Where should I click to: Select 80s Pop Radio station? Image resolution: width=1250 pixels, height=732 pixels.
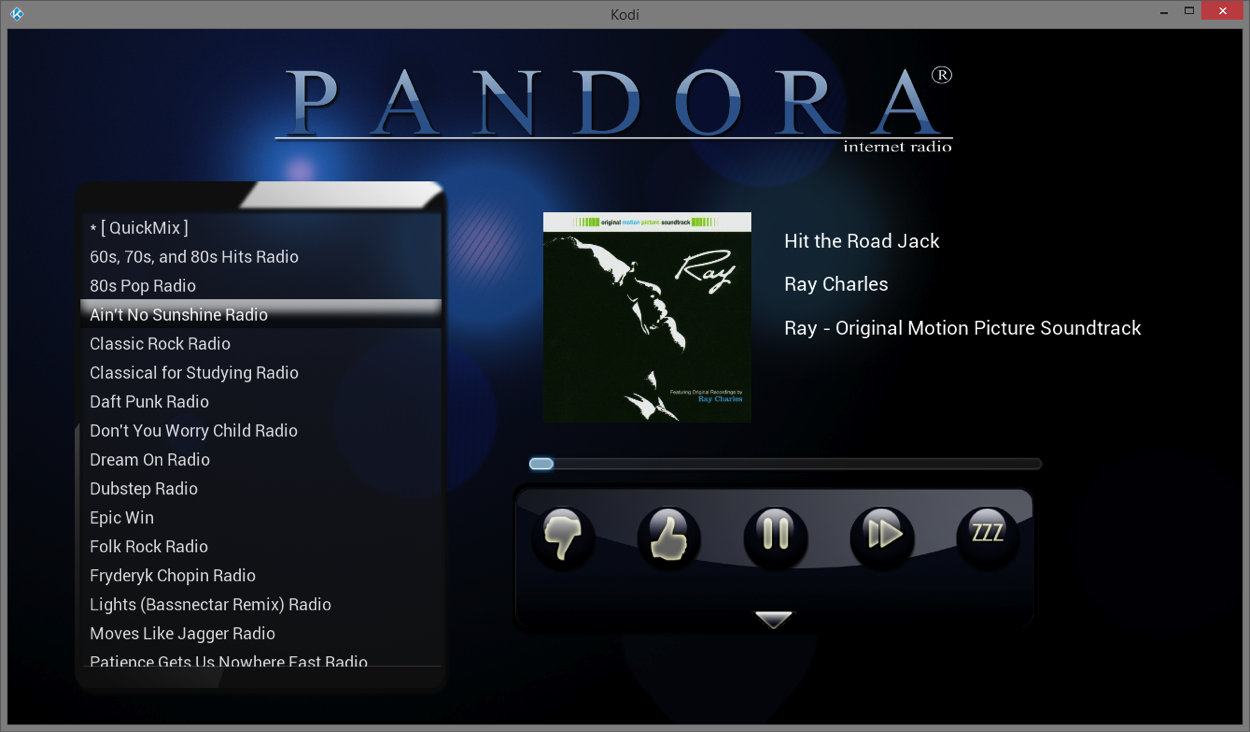pos(260,286)
